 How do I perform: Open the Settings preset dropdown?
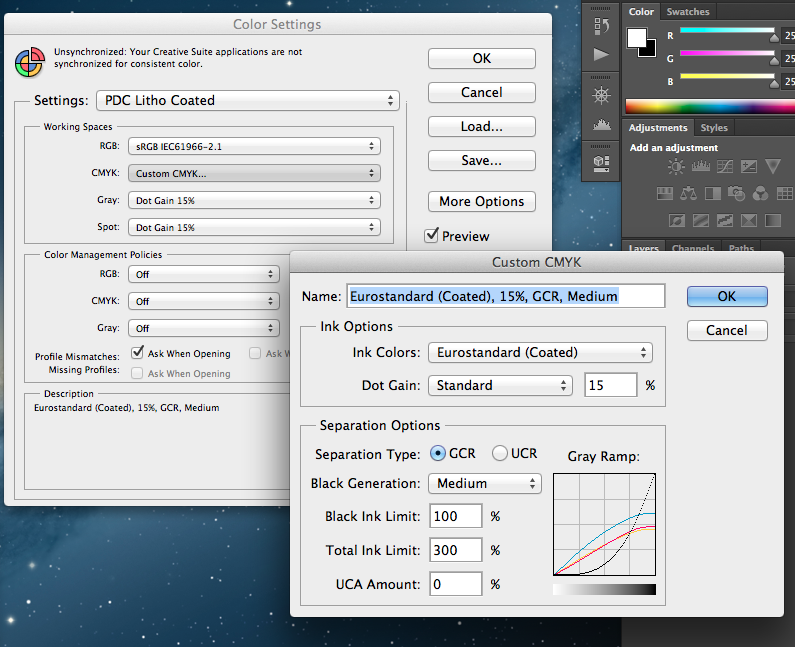[x=247, y=100]
